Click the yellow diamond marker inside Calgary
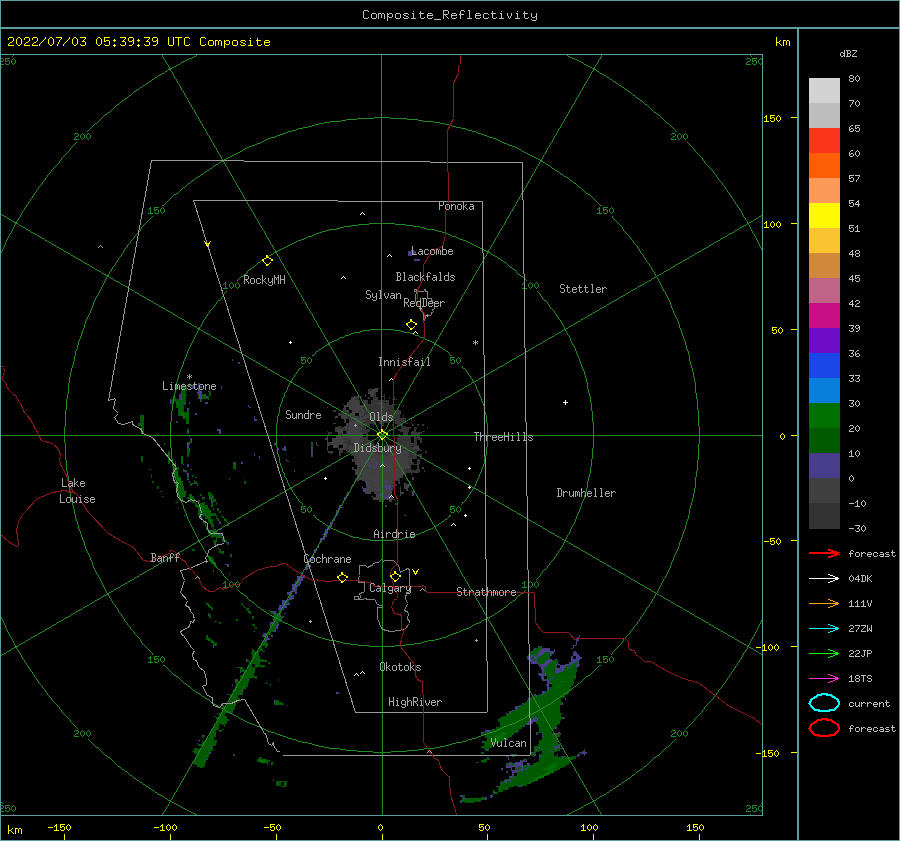The height and width of the screenshot is (841, 900). point(395,576)
